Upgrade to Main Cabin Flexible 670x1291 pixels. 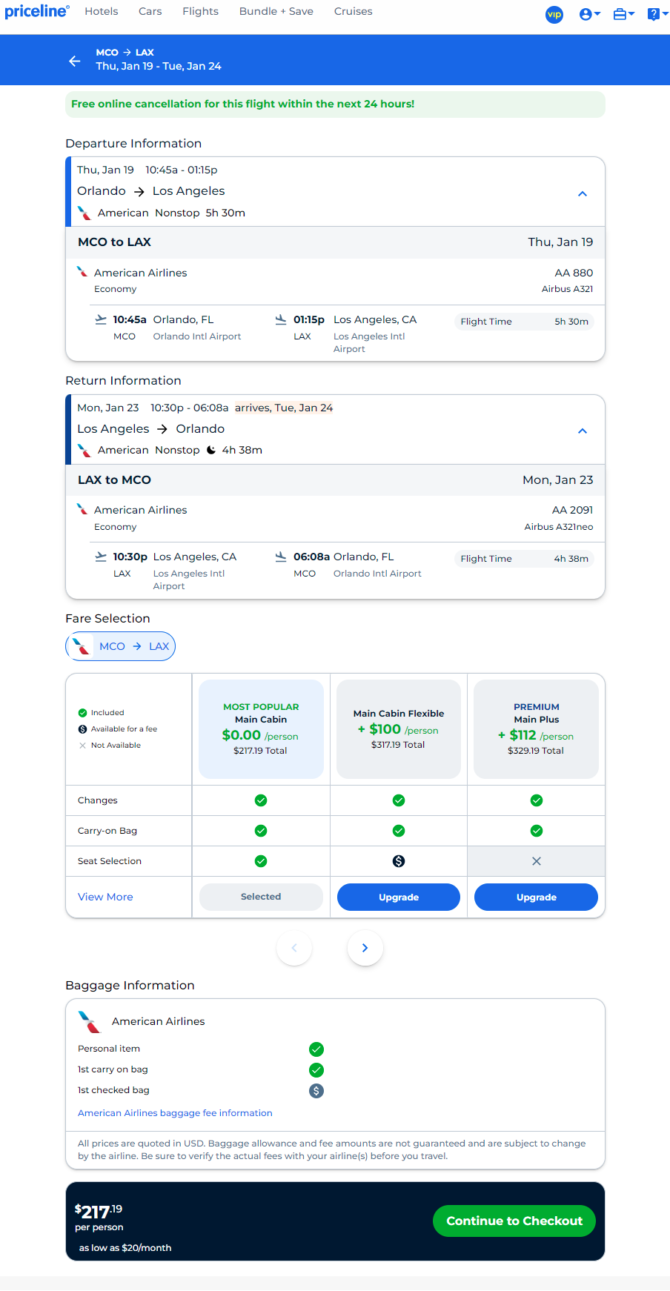tap(398, 897)
